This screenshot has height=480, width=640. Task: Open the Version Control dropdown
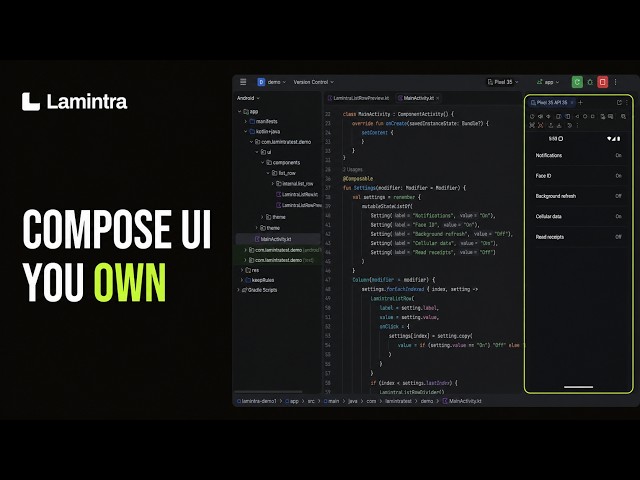(x=313, y=82)
